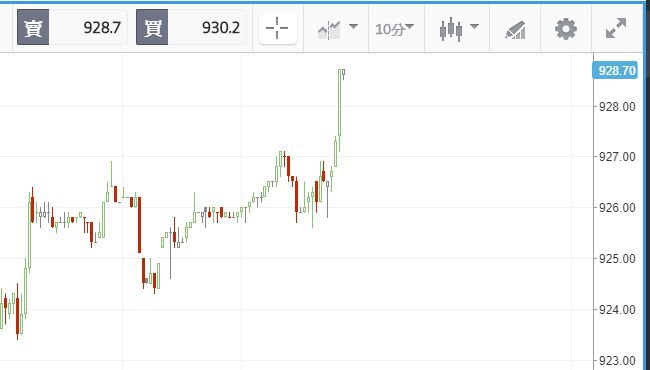Click the 927.00 price axis label

(617, 157)
